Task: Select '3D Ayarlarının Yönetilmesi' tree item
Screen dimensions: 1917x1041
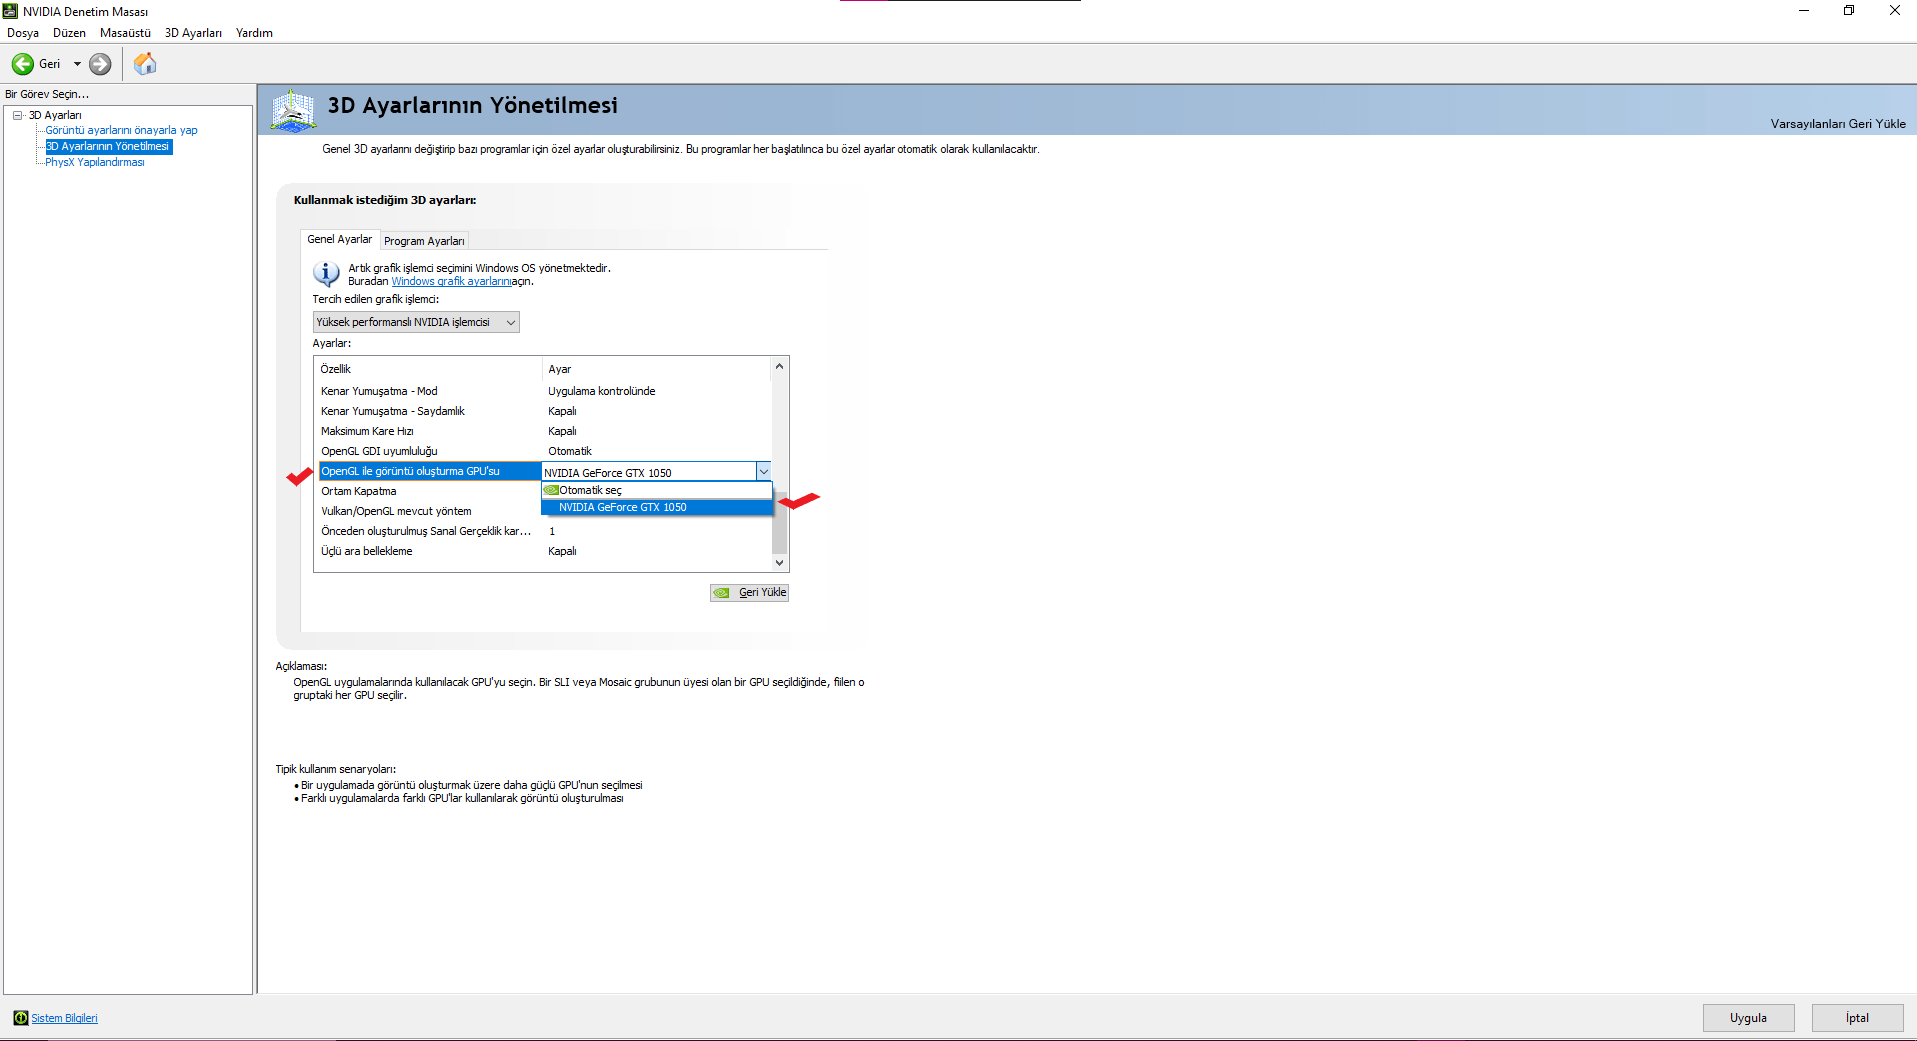Action: [x=108, y=146]
